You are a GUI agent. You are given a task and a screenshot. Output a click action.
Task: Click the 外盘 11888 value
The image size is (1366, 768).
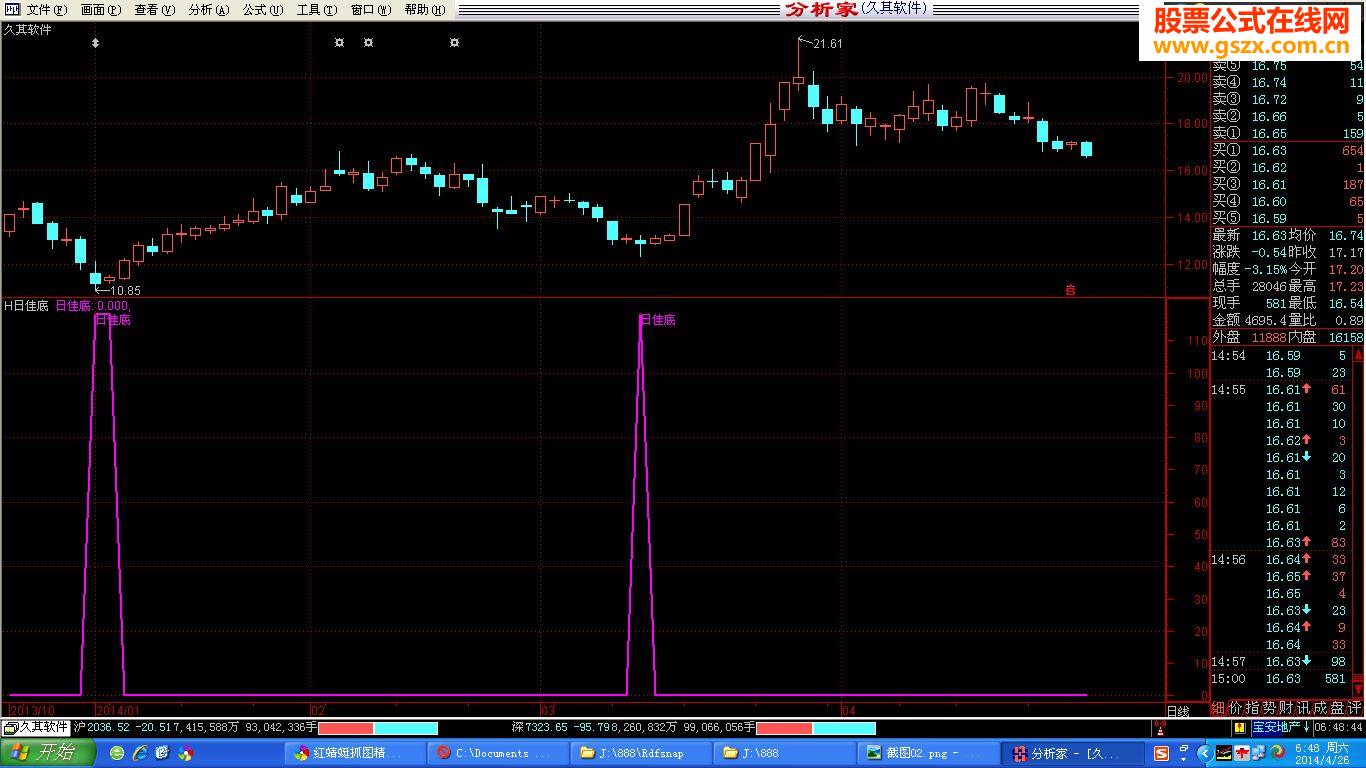(1269, 338)
